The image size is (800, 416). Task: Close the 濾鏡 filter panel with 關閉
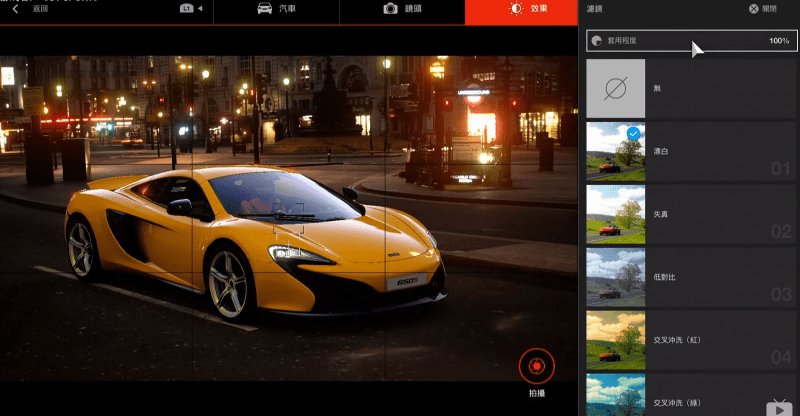763,9
